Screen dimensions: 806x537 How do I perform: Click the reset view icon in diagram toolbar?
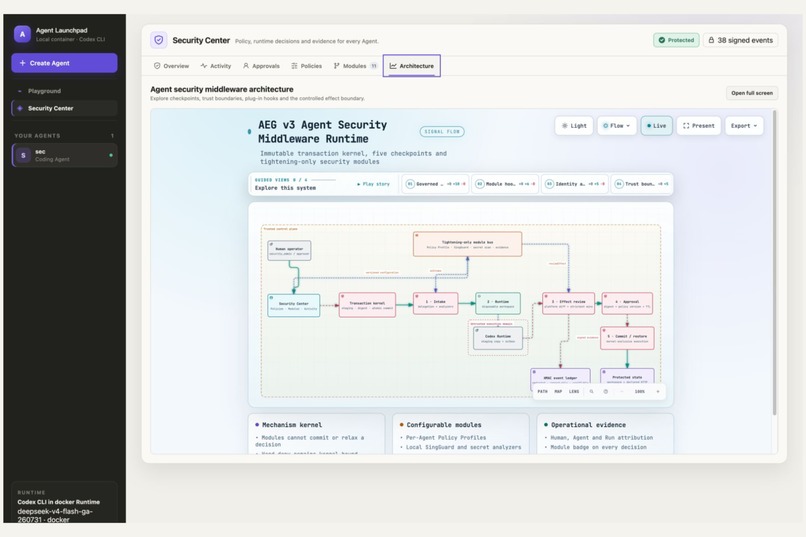tap(606, 392)
